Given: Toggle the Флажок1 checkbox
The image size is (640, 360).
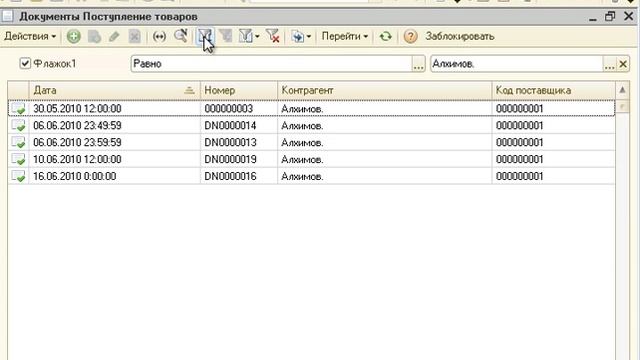Looking at the screenshot, I should pyautogui.click(x=25, y=63).
